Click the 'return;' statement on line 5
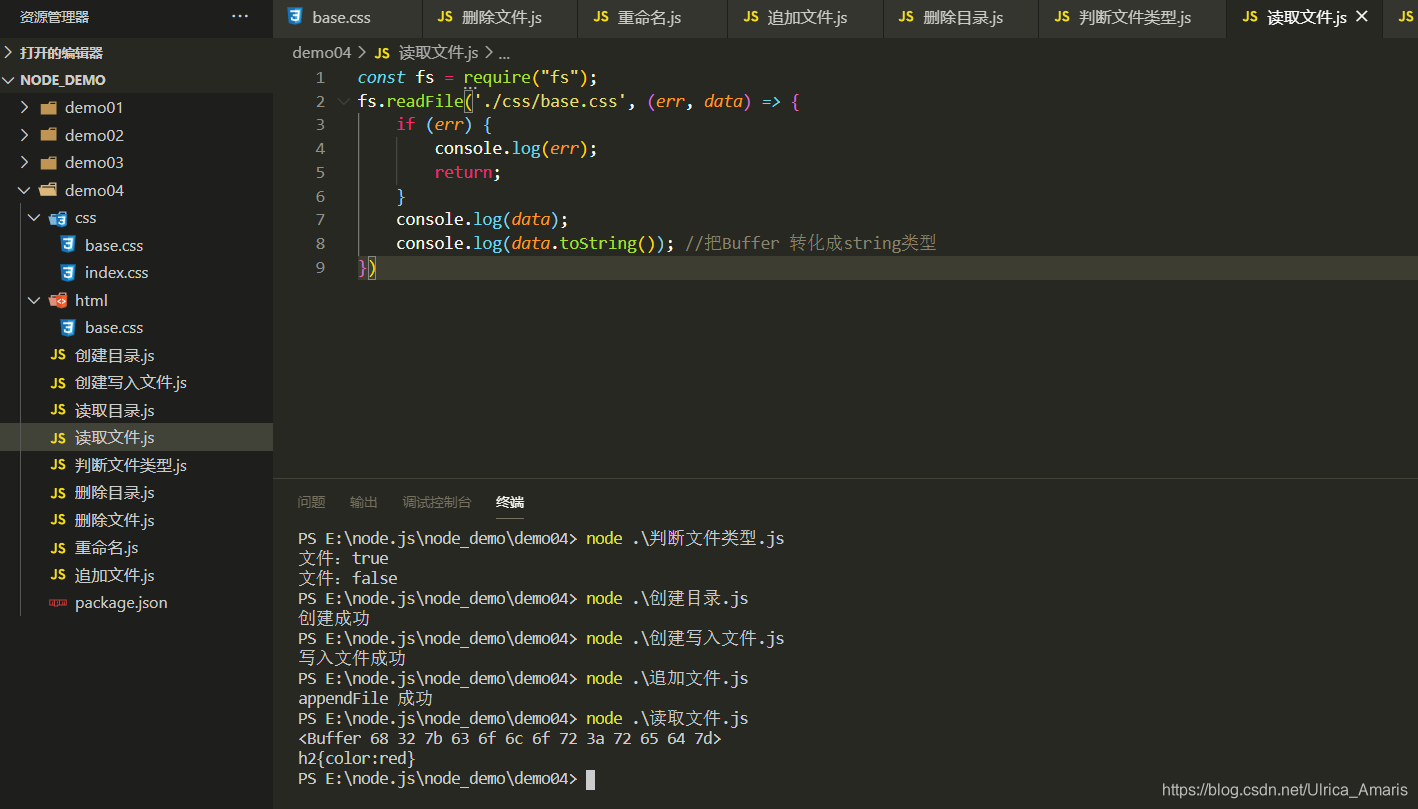 [x=468, y=172]
